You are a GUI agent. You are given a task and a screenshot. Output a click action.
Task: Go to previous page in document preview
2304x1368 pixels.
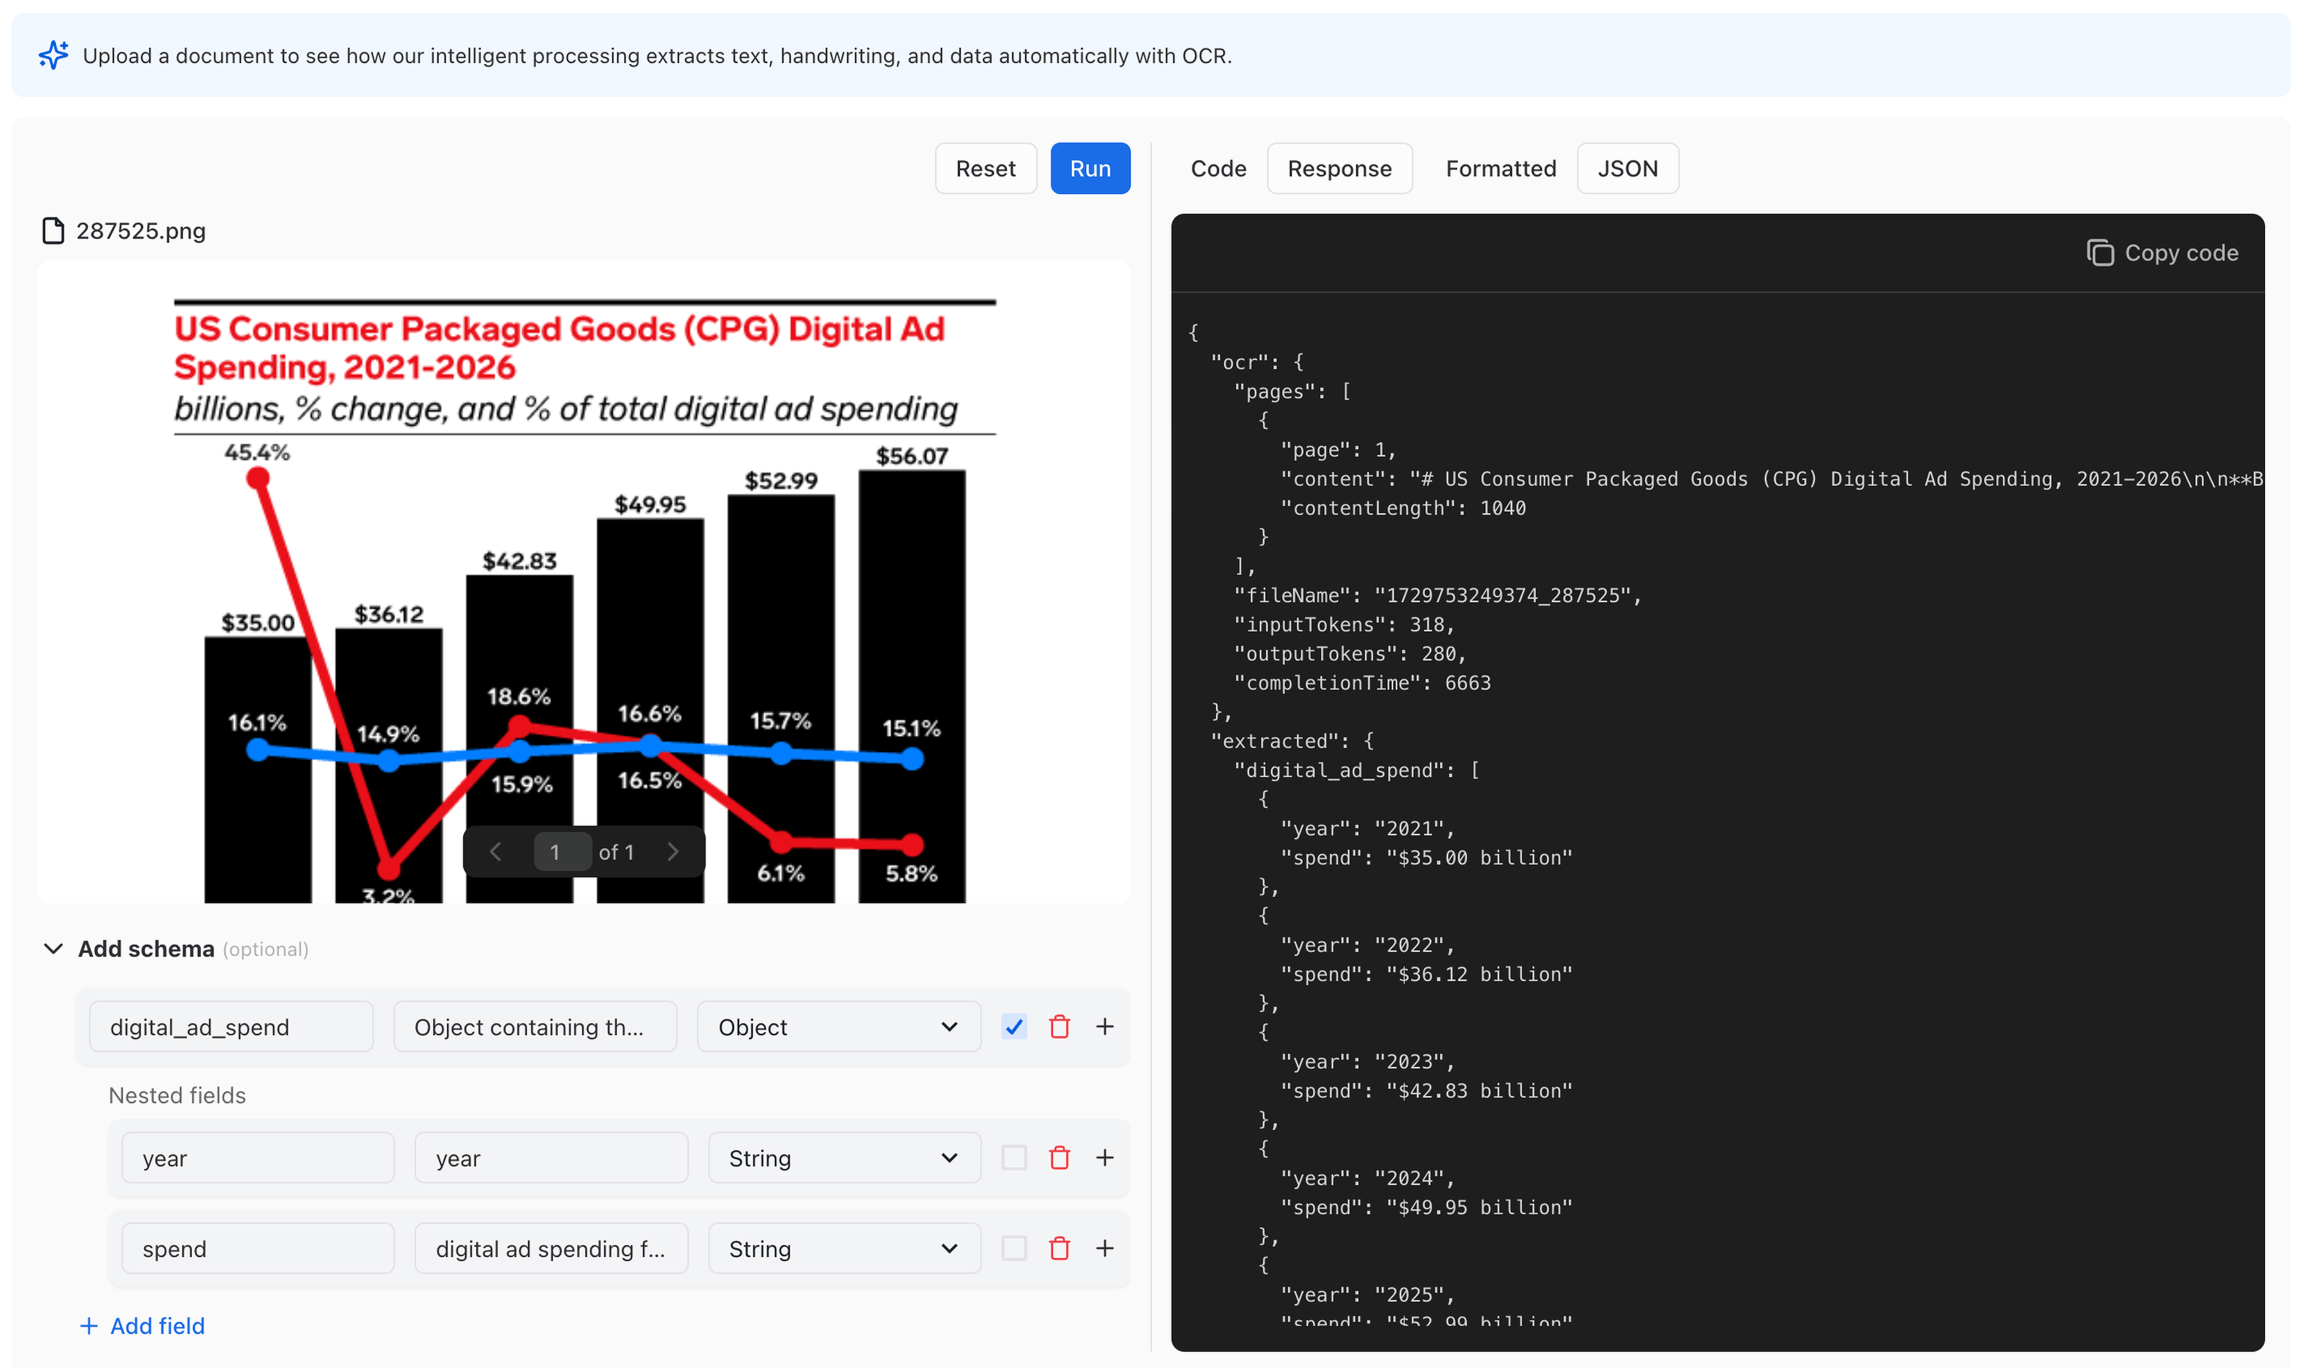pyautogui.click(x=496, y=852)
